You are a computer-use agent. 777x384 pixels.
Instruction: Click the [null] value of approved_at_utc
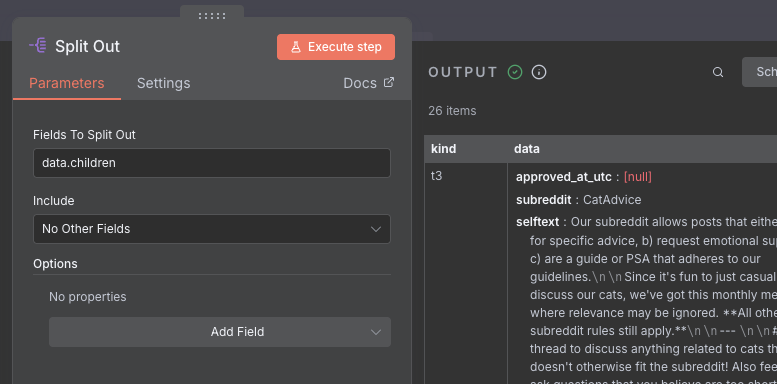point(638,177)
